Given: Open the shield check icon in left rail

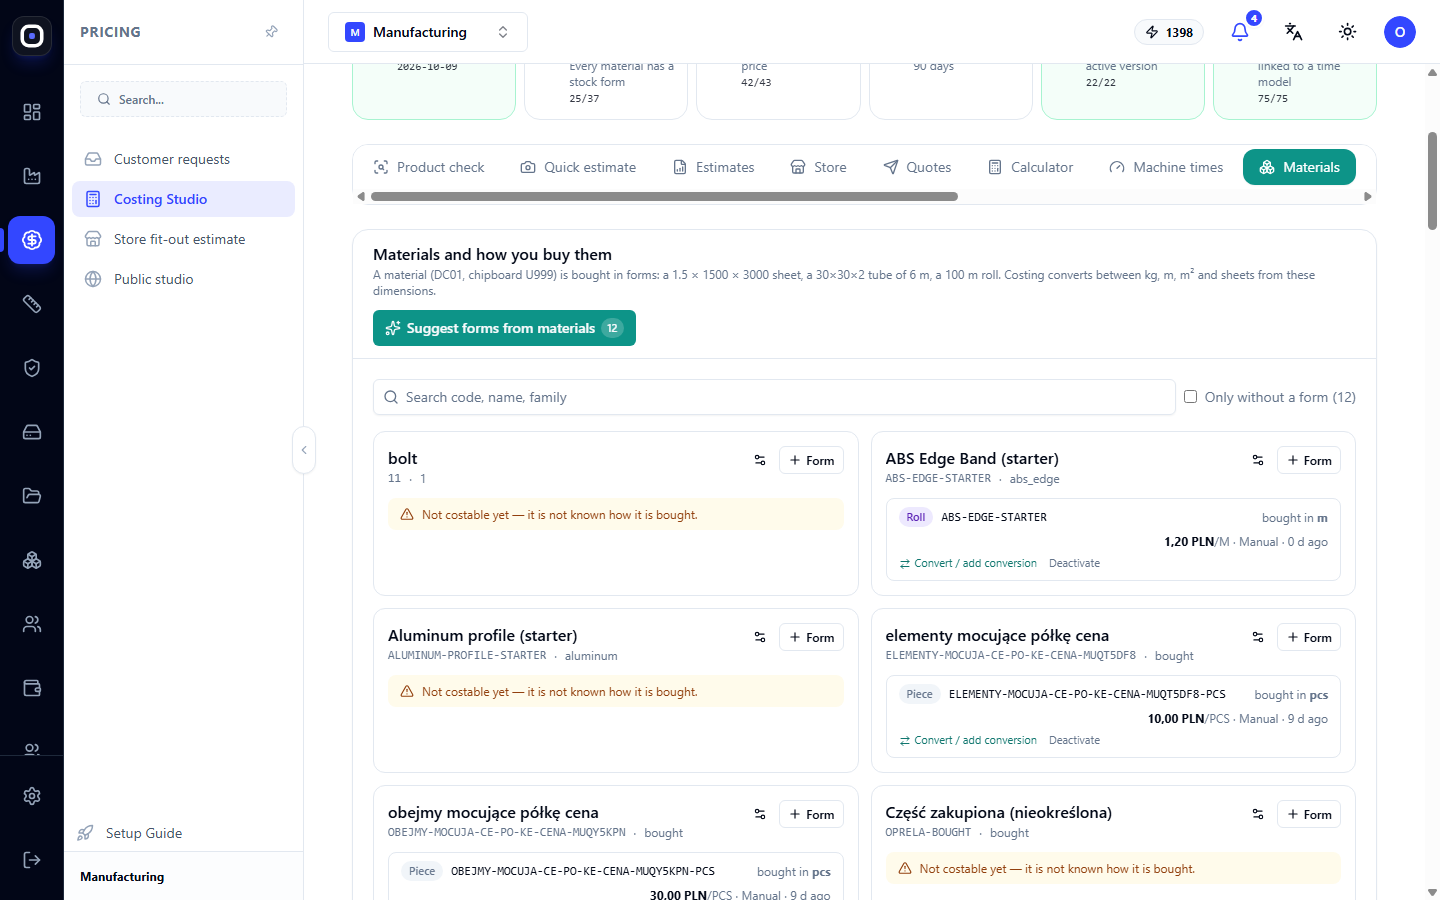Looking at the screenshot, I should 32,368.
